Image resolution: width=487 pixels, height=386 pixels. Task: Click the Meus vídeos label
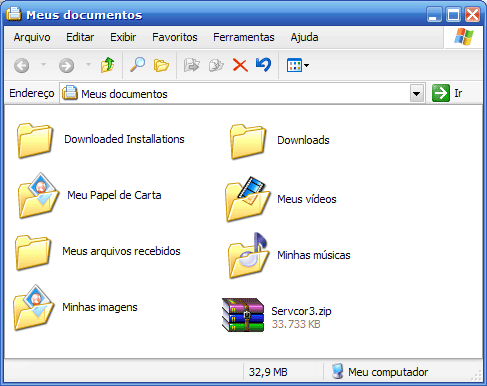point(307,199)
